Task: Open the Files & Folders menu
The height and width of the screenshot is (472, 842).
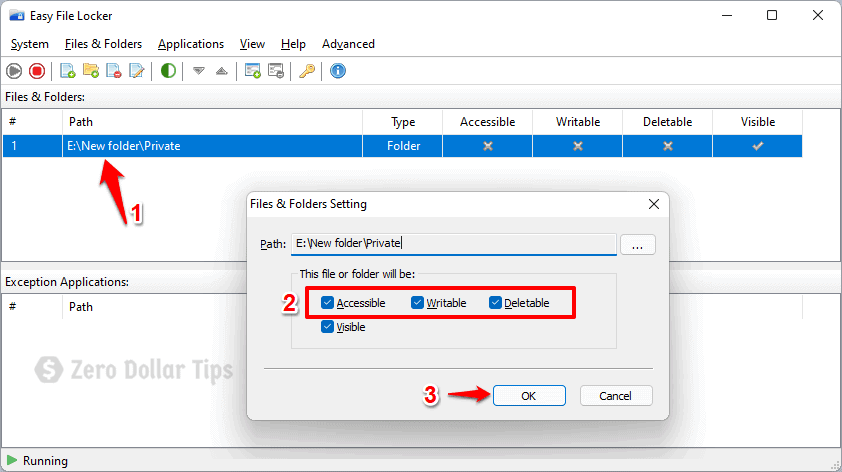Action: pos(103,44)
